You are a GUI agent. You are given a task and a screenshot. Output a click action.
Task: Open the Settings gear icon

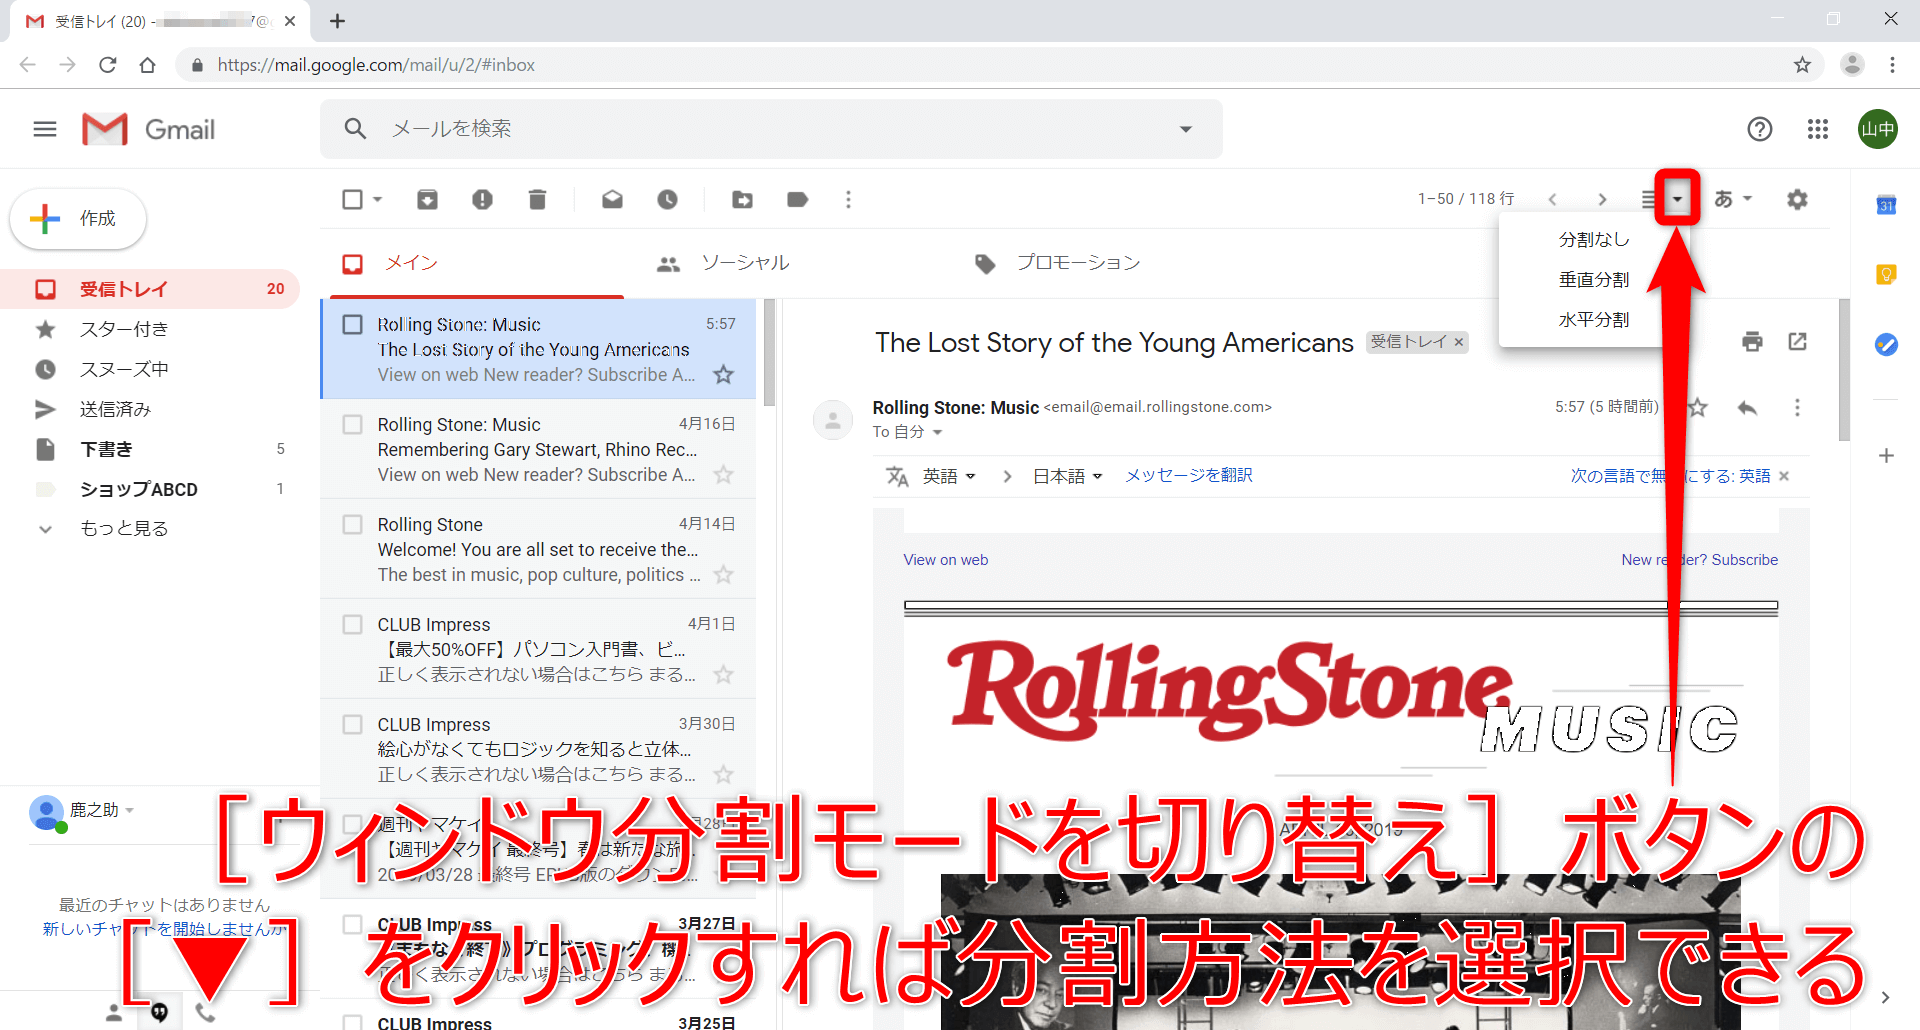(x=1797, y=199)
